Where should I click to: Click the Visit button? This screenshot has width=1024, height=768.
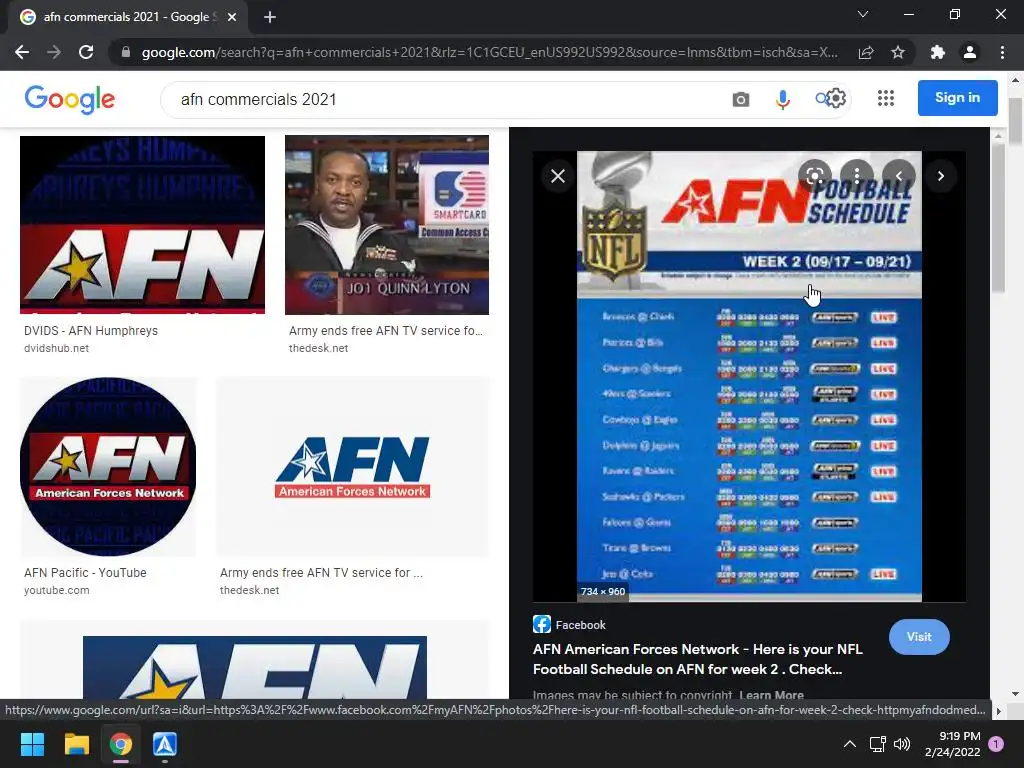tap(919, 637)
